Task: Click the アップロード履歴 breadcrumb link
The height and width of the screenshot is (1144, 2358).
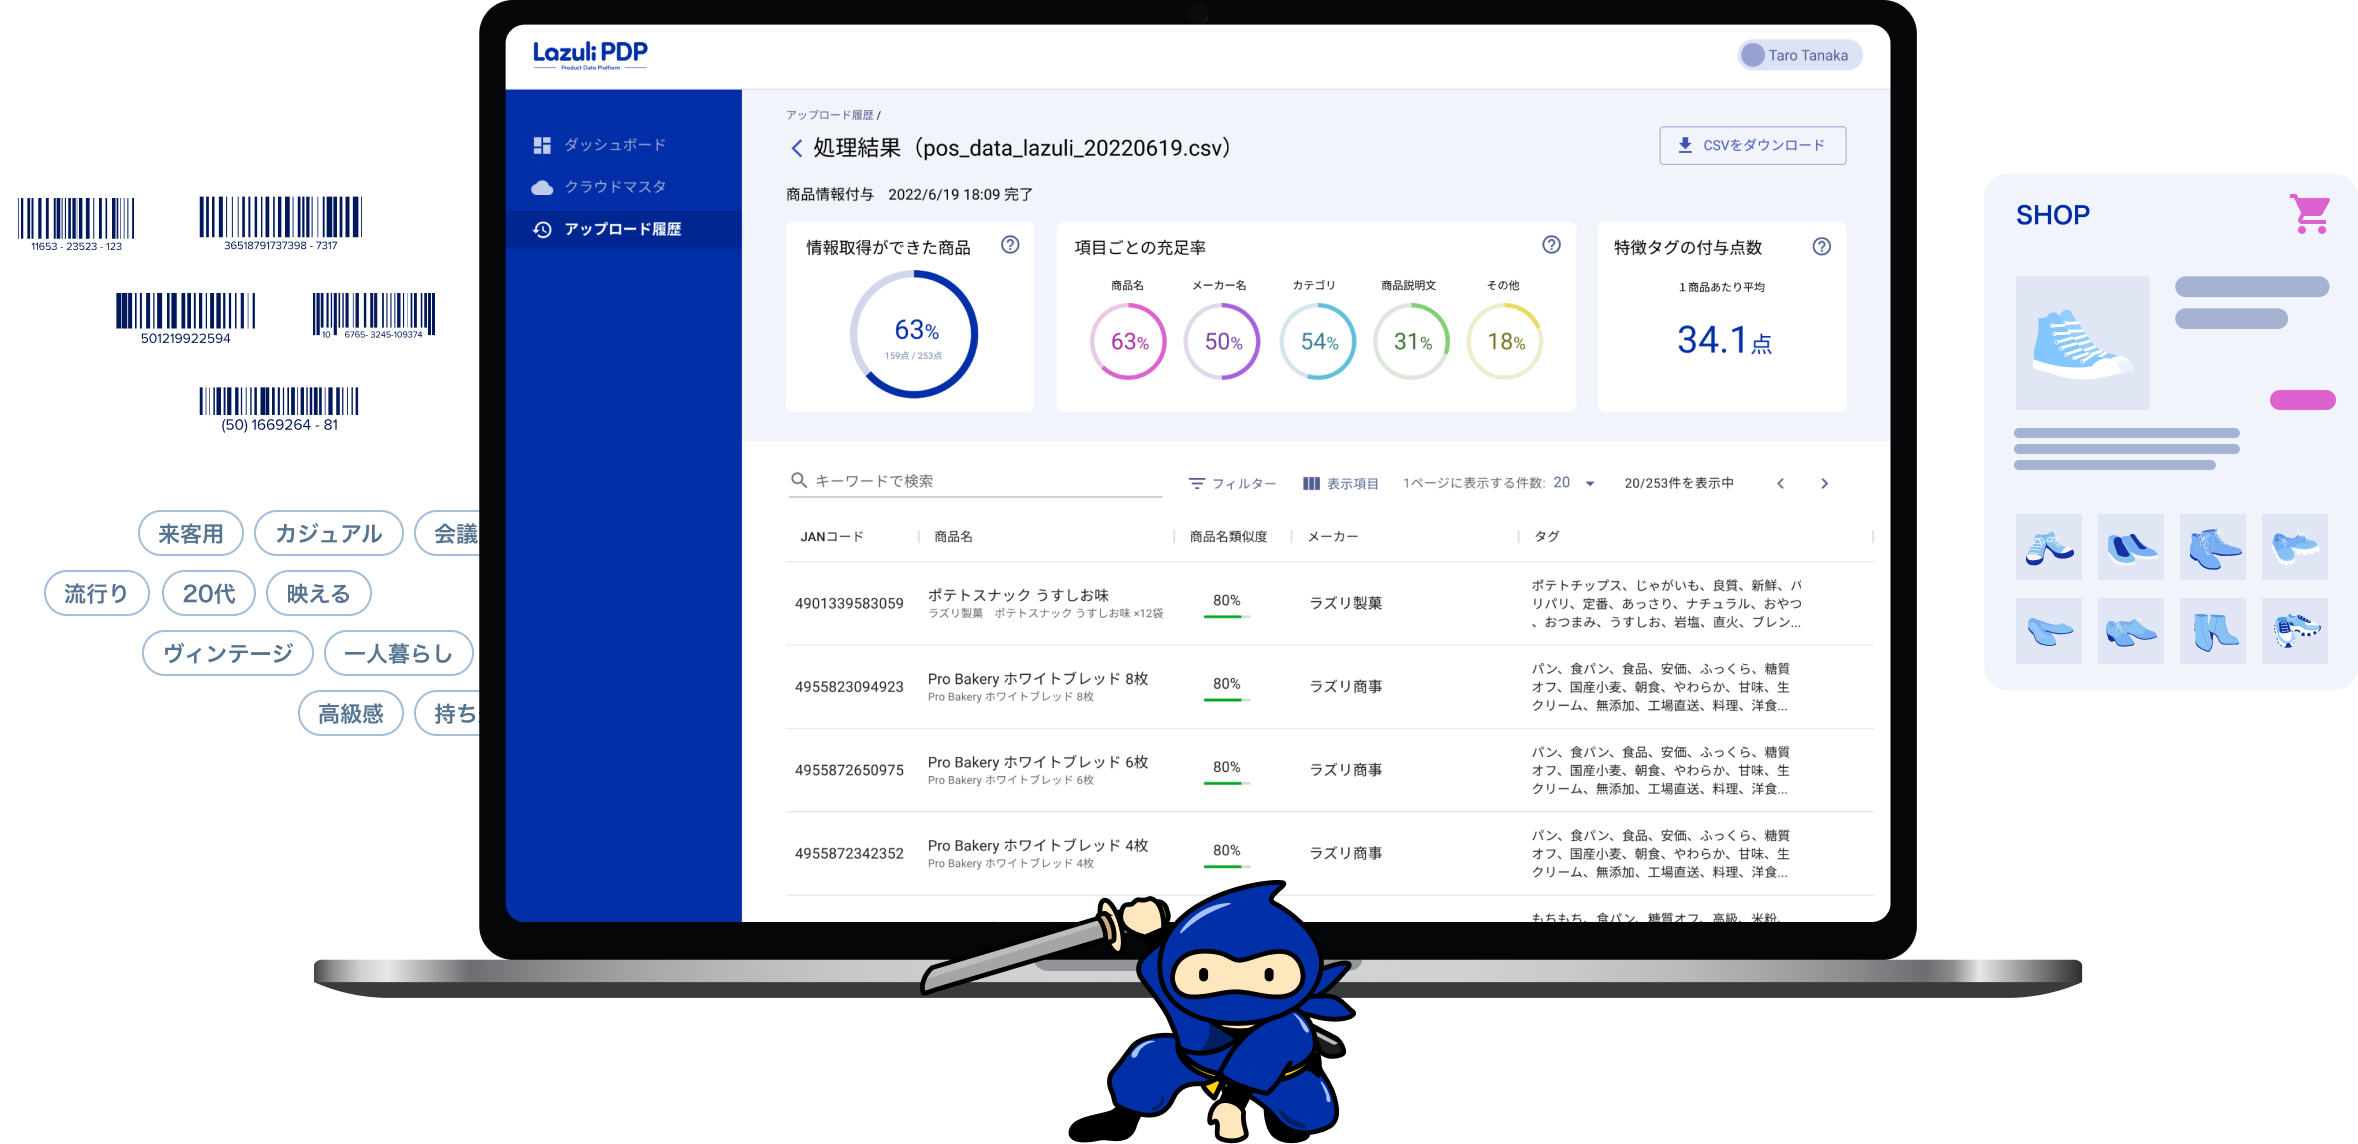Action: [x=829, y=115]
